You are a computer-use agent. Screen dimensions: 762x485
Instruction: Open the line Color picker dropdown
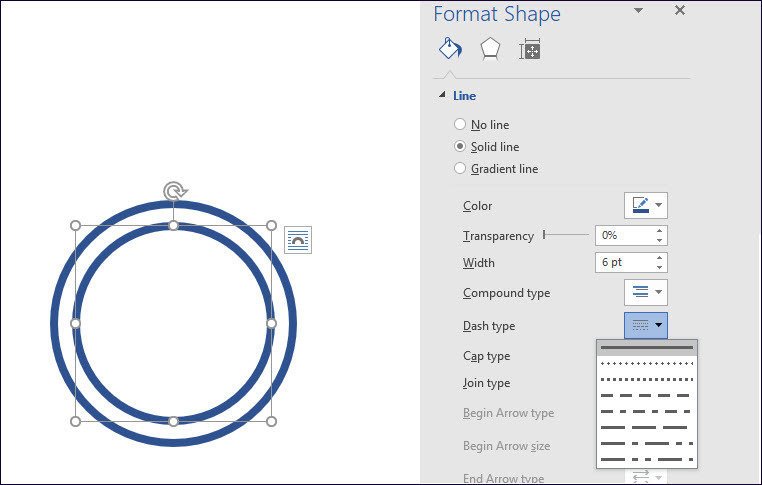[x=645, y=206]
